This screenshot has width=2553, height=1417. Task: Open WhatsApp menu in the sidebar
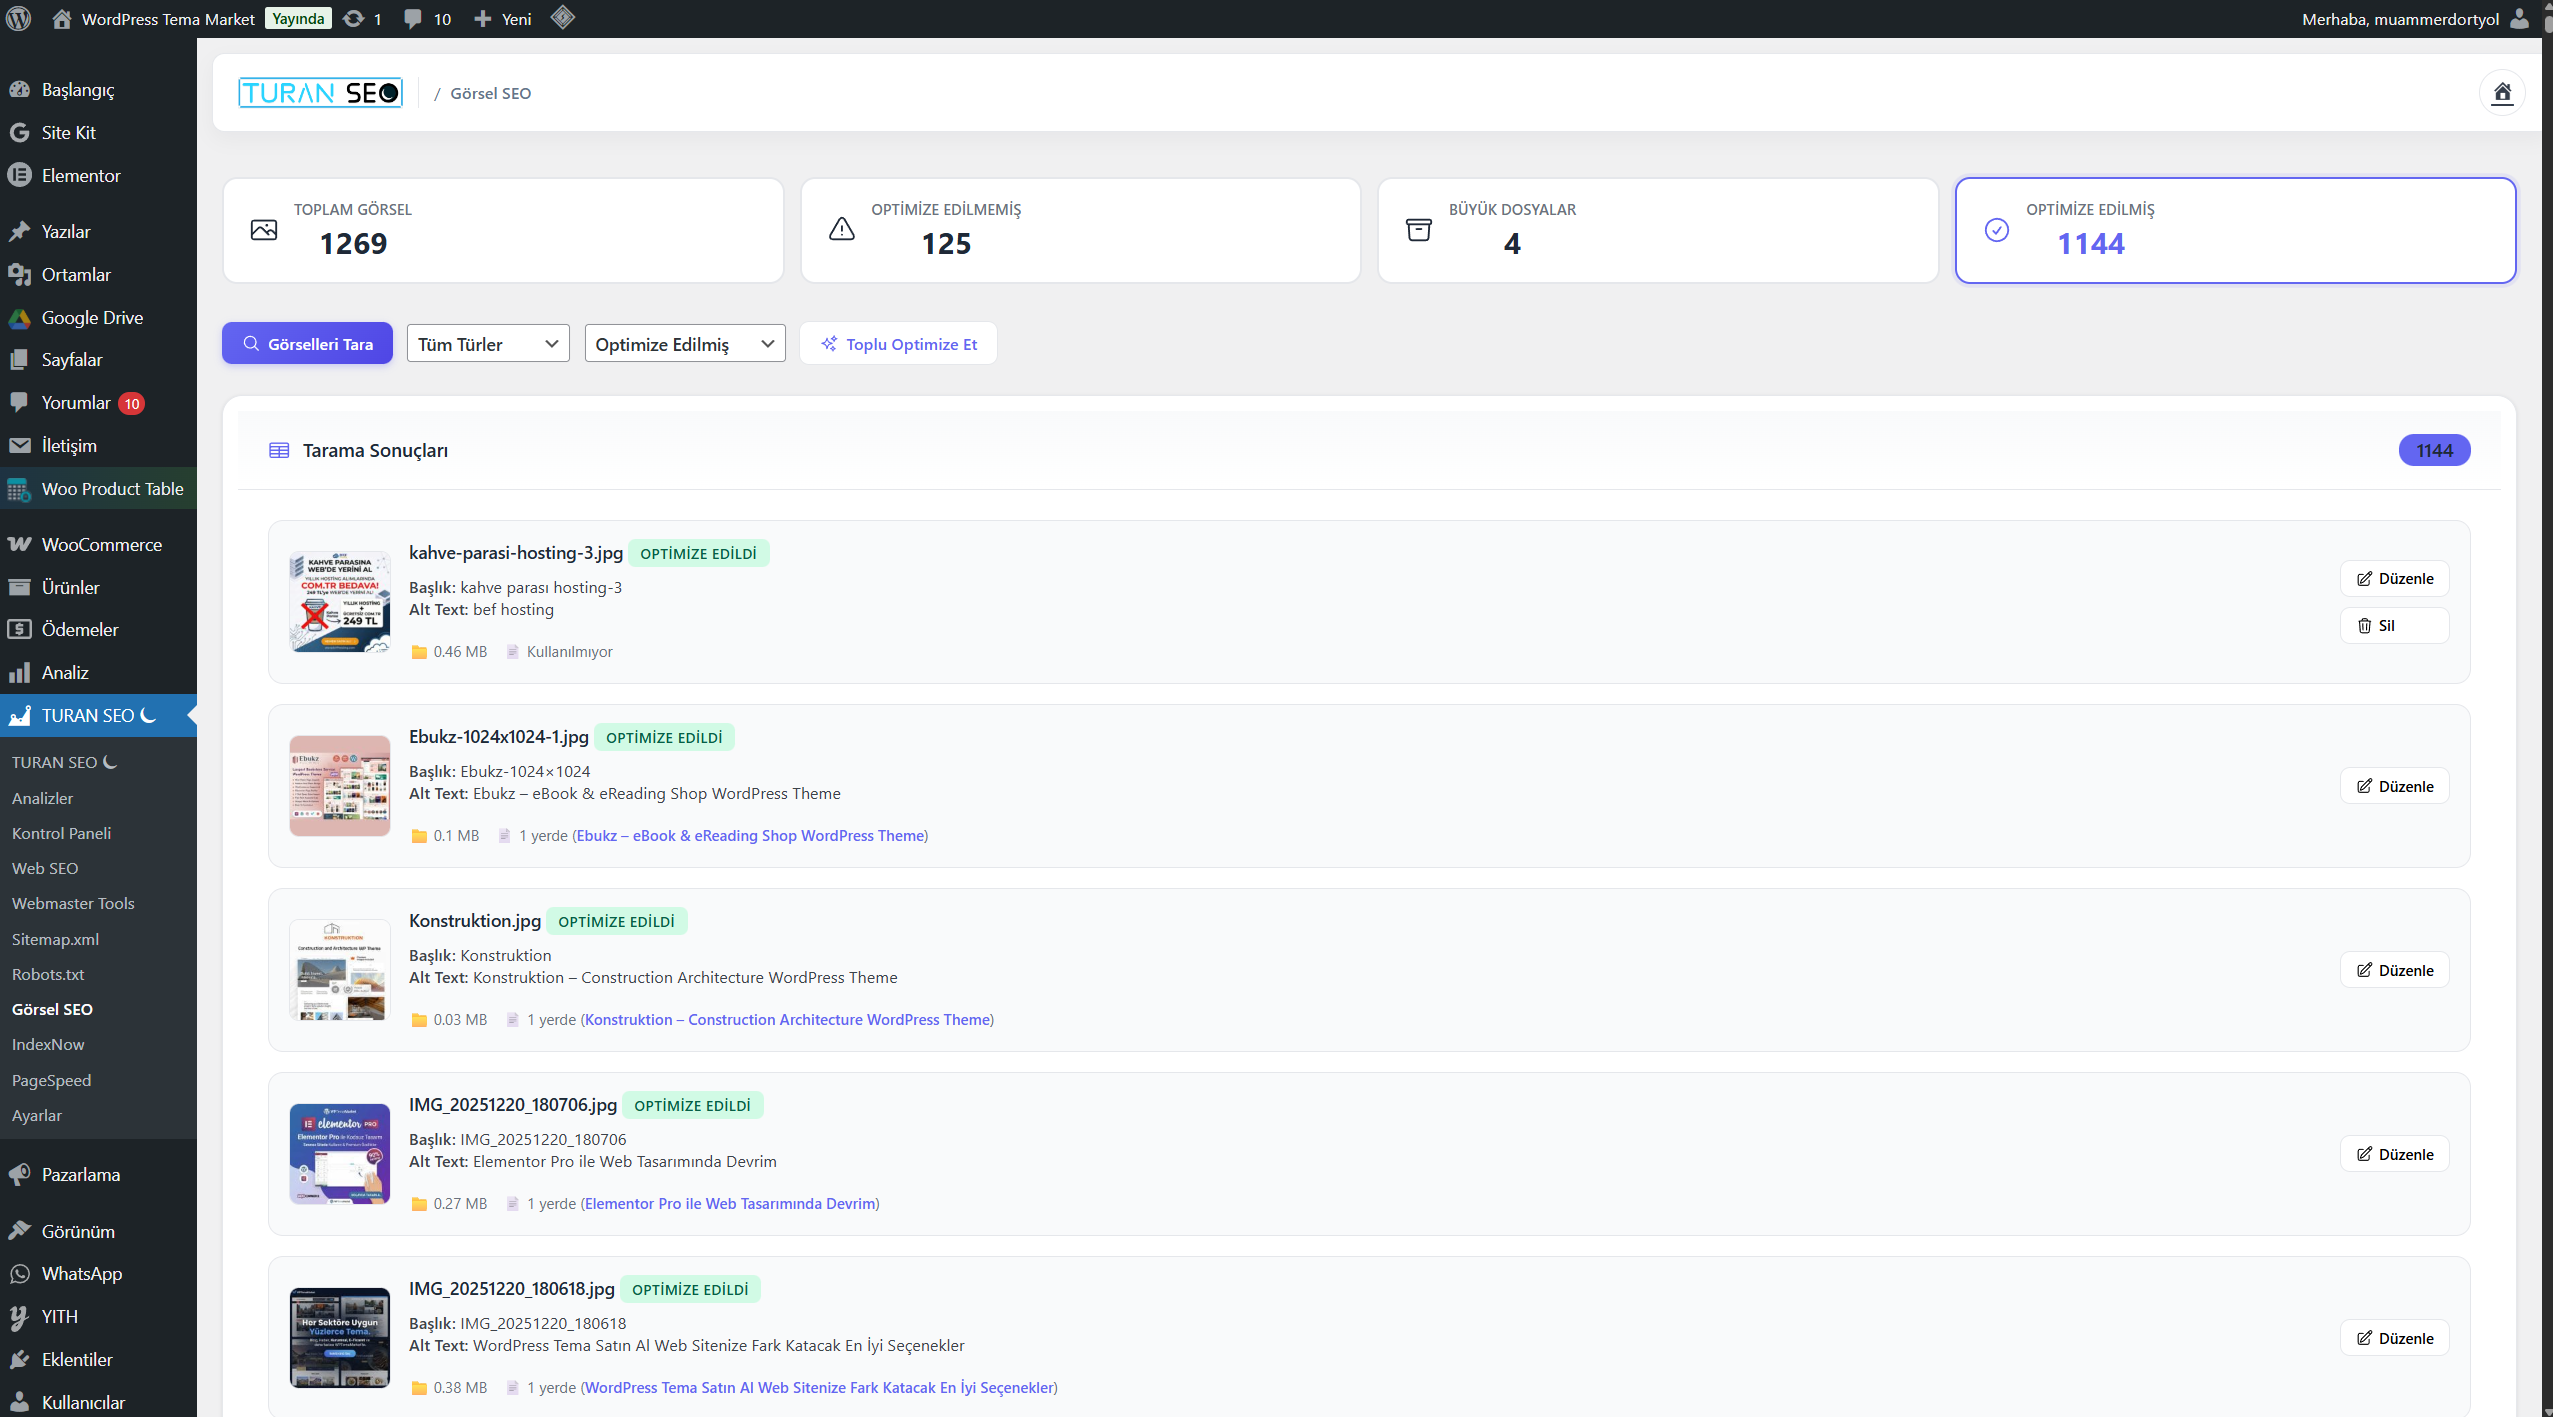click(81, 1274)
